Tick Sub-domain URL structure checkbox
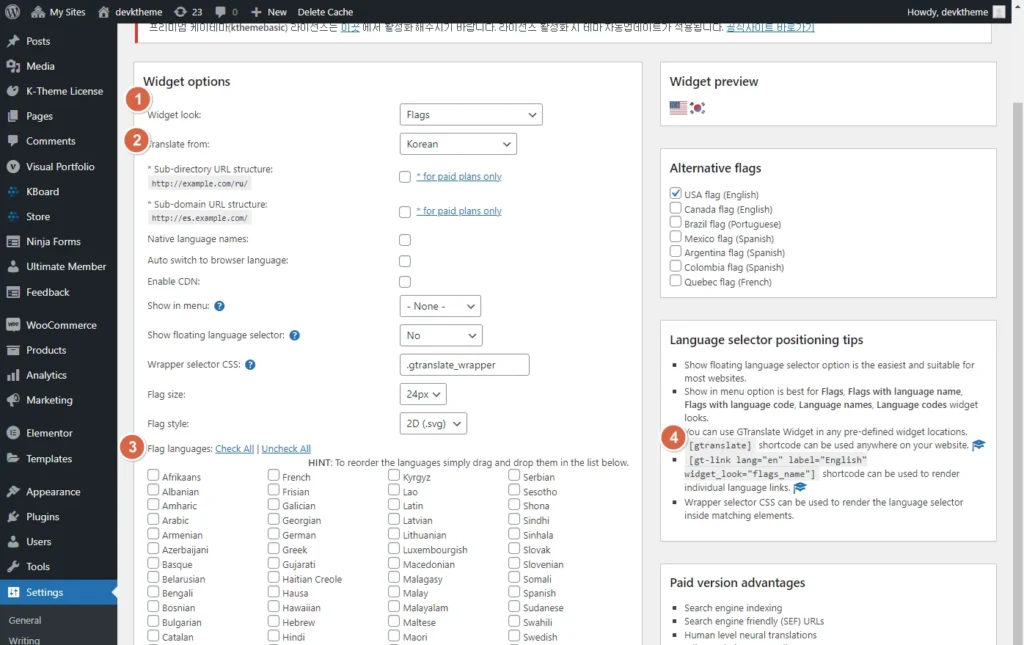Viewport: 1024px width, 645px height. pos(405,212)
